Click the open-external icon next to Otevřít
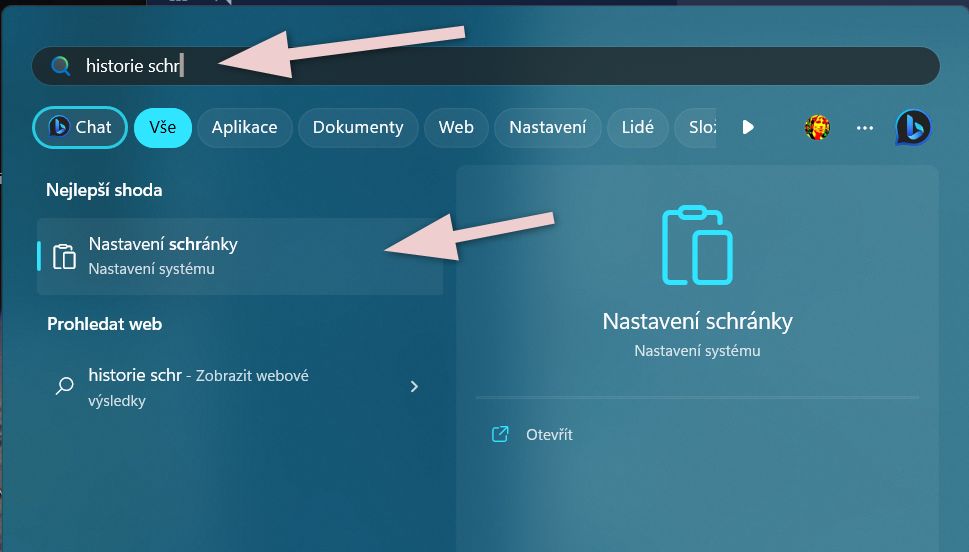The width and height of the screenshot is (969, 552). (x=500, y=434)
